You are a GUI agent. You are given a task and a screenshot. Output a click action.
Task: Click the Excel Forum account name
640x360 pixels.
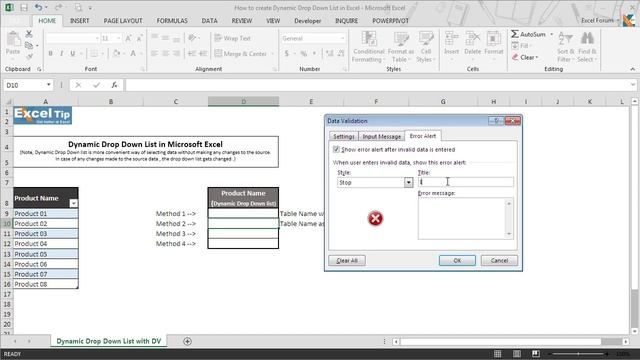[x=597, y=20]
